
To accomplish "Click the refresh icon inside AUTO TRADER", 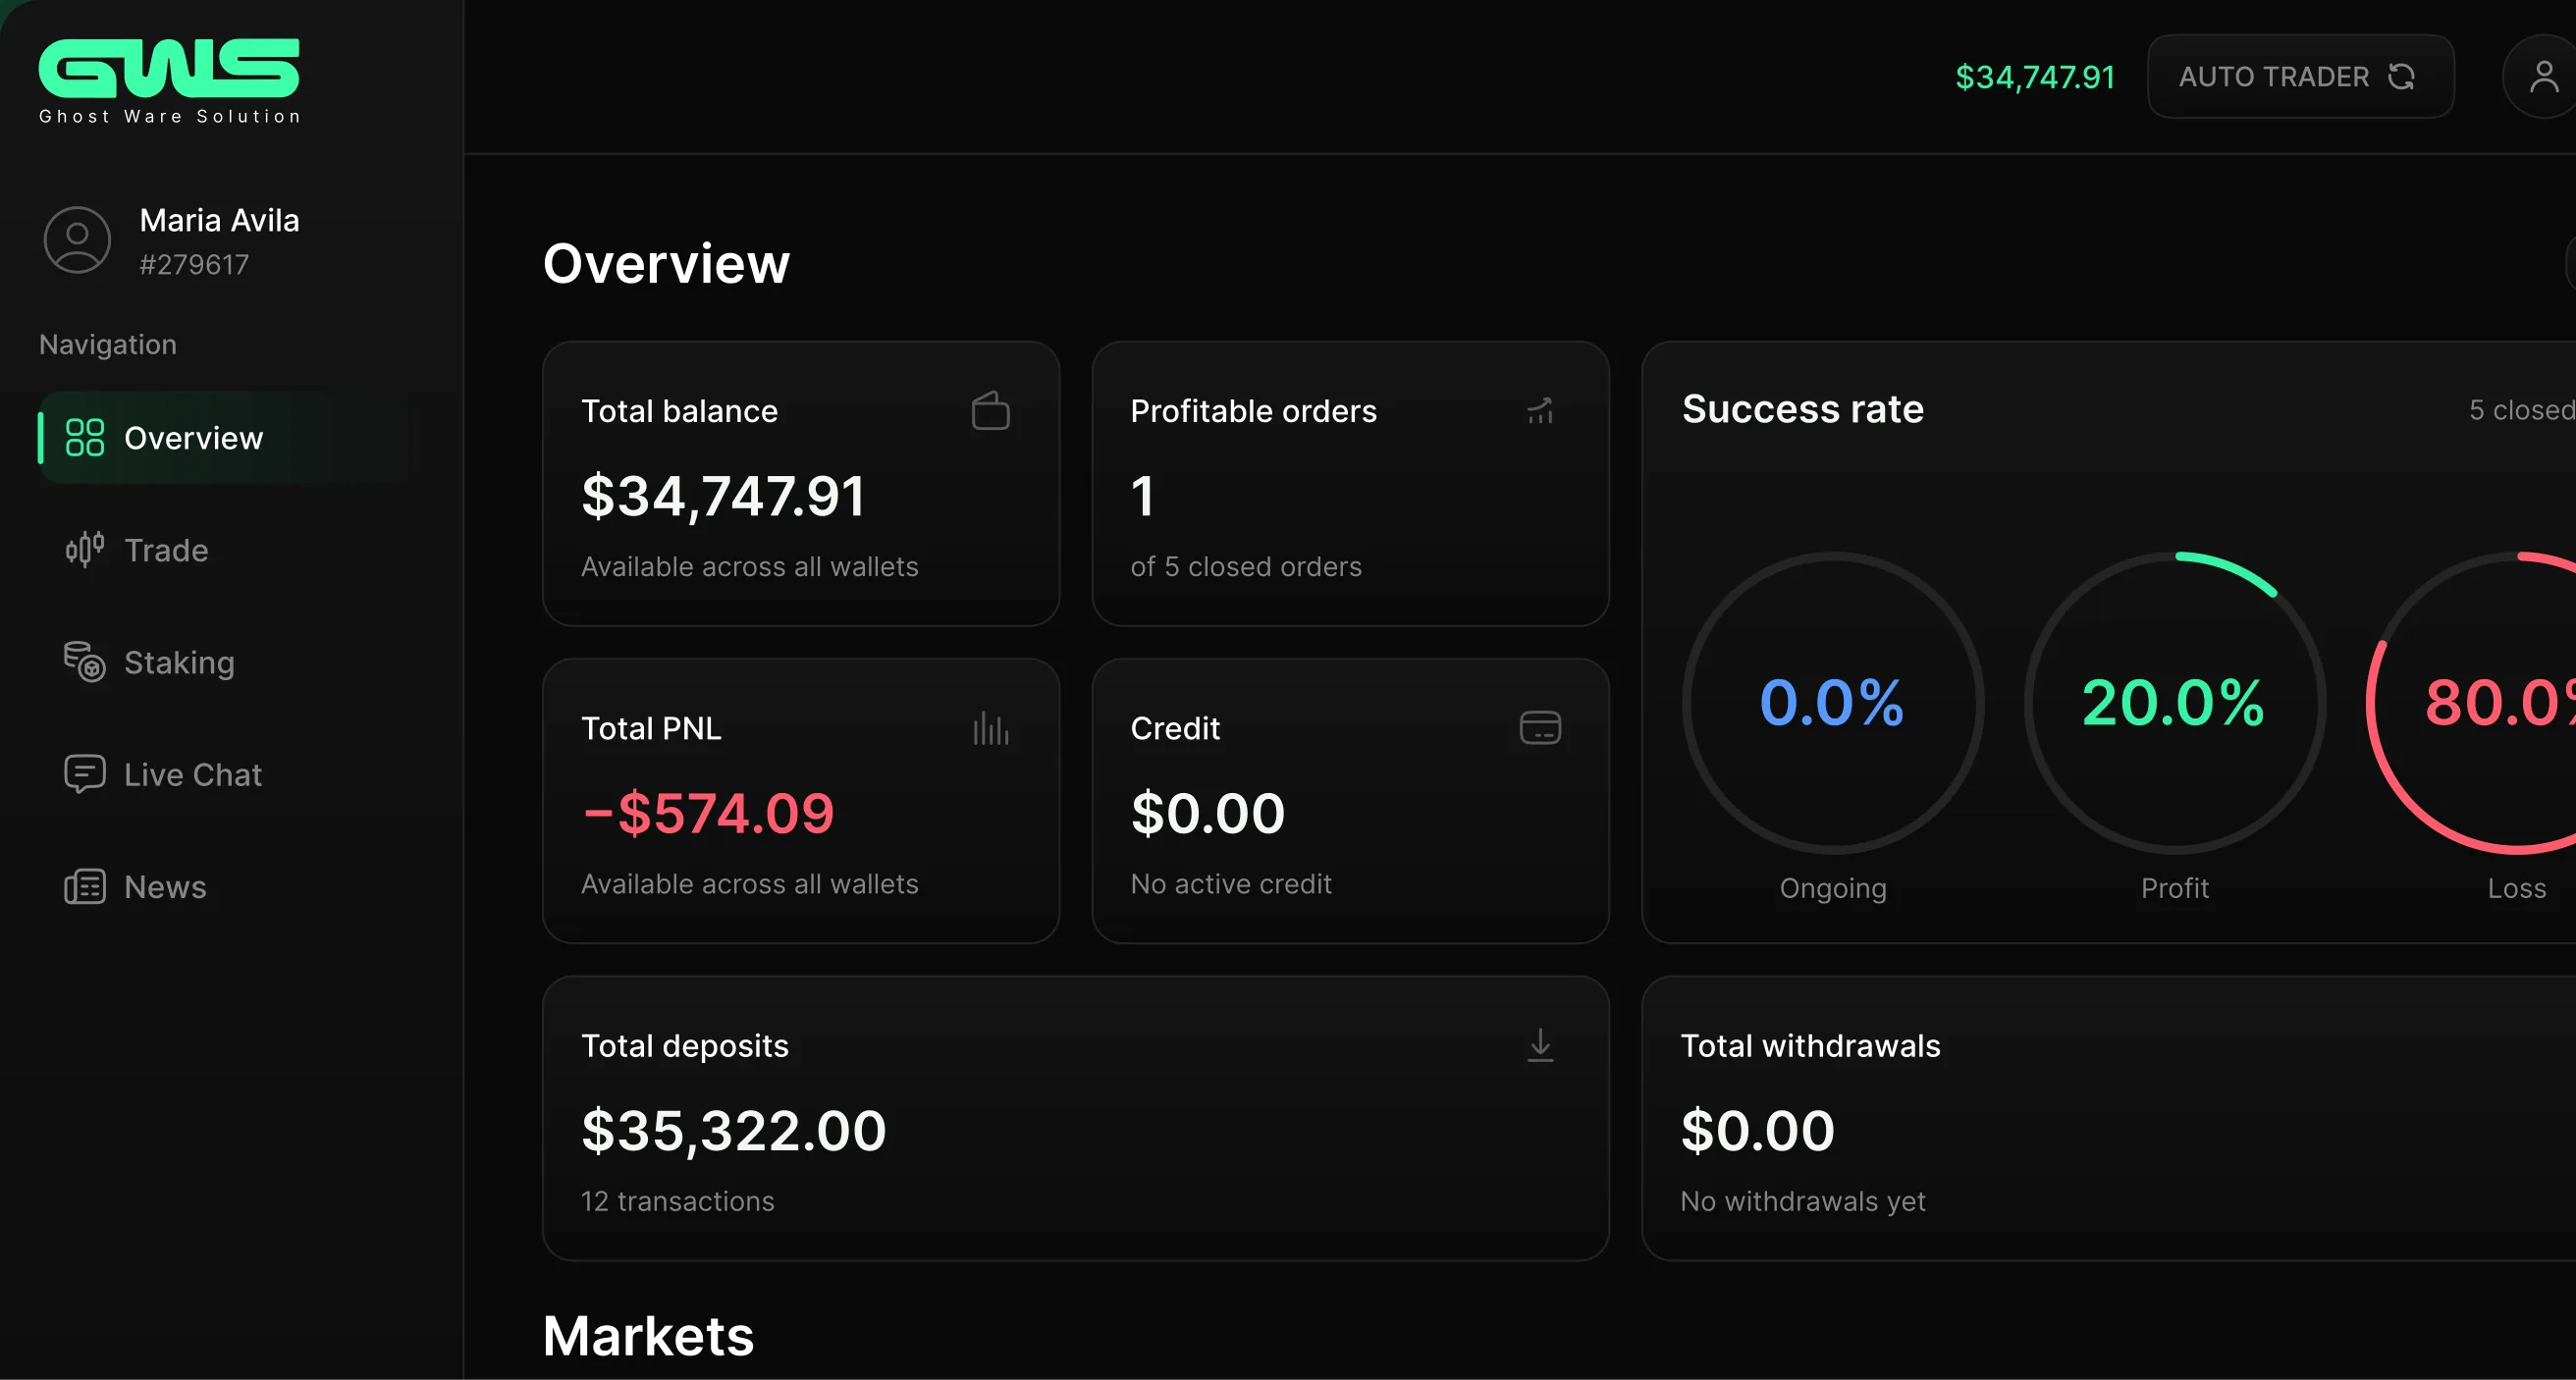I will pos(2402,77).
